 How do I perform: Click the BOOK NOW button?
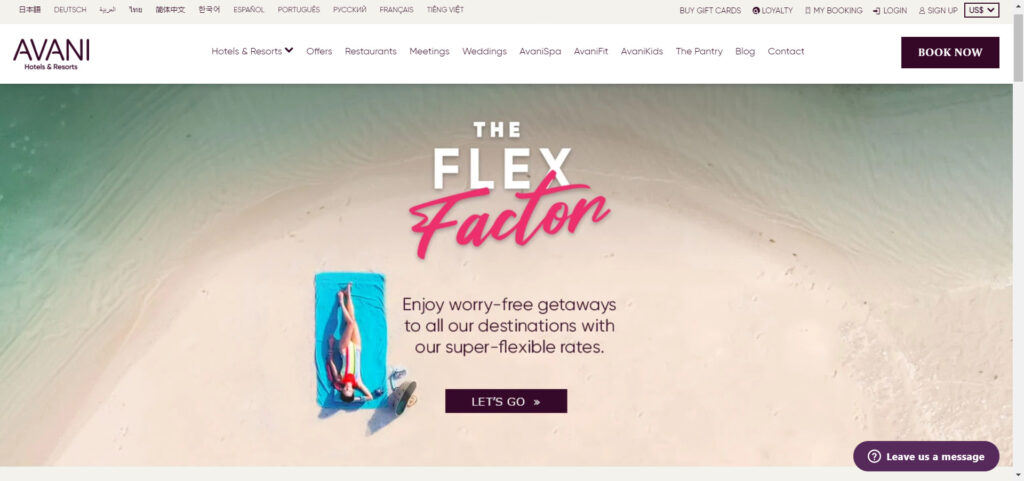tap(950, 52)
